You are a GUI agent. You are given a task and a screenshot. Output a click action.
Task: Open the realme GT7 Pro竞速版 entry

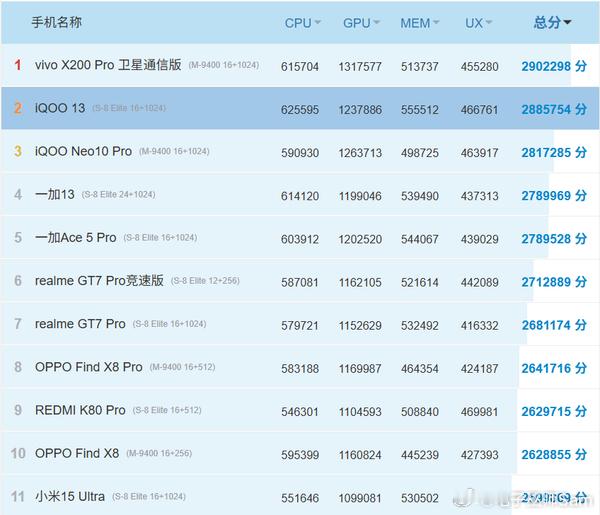click(x=99, y=280)
